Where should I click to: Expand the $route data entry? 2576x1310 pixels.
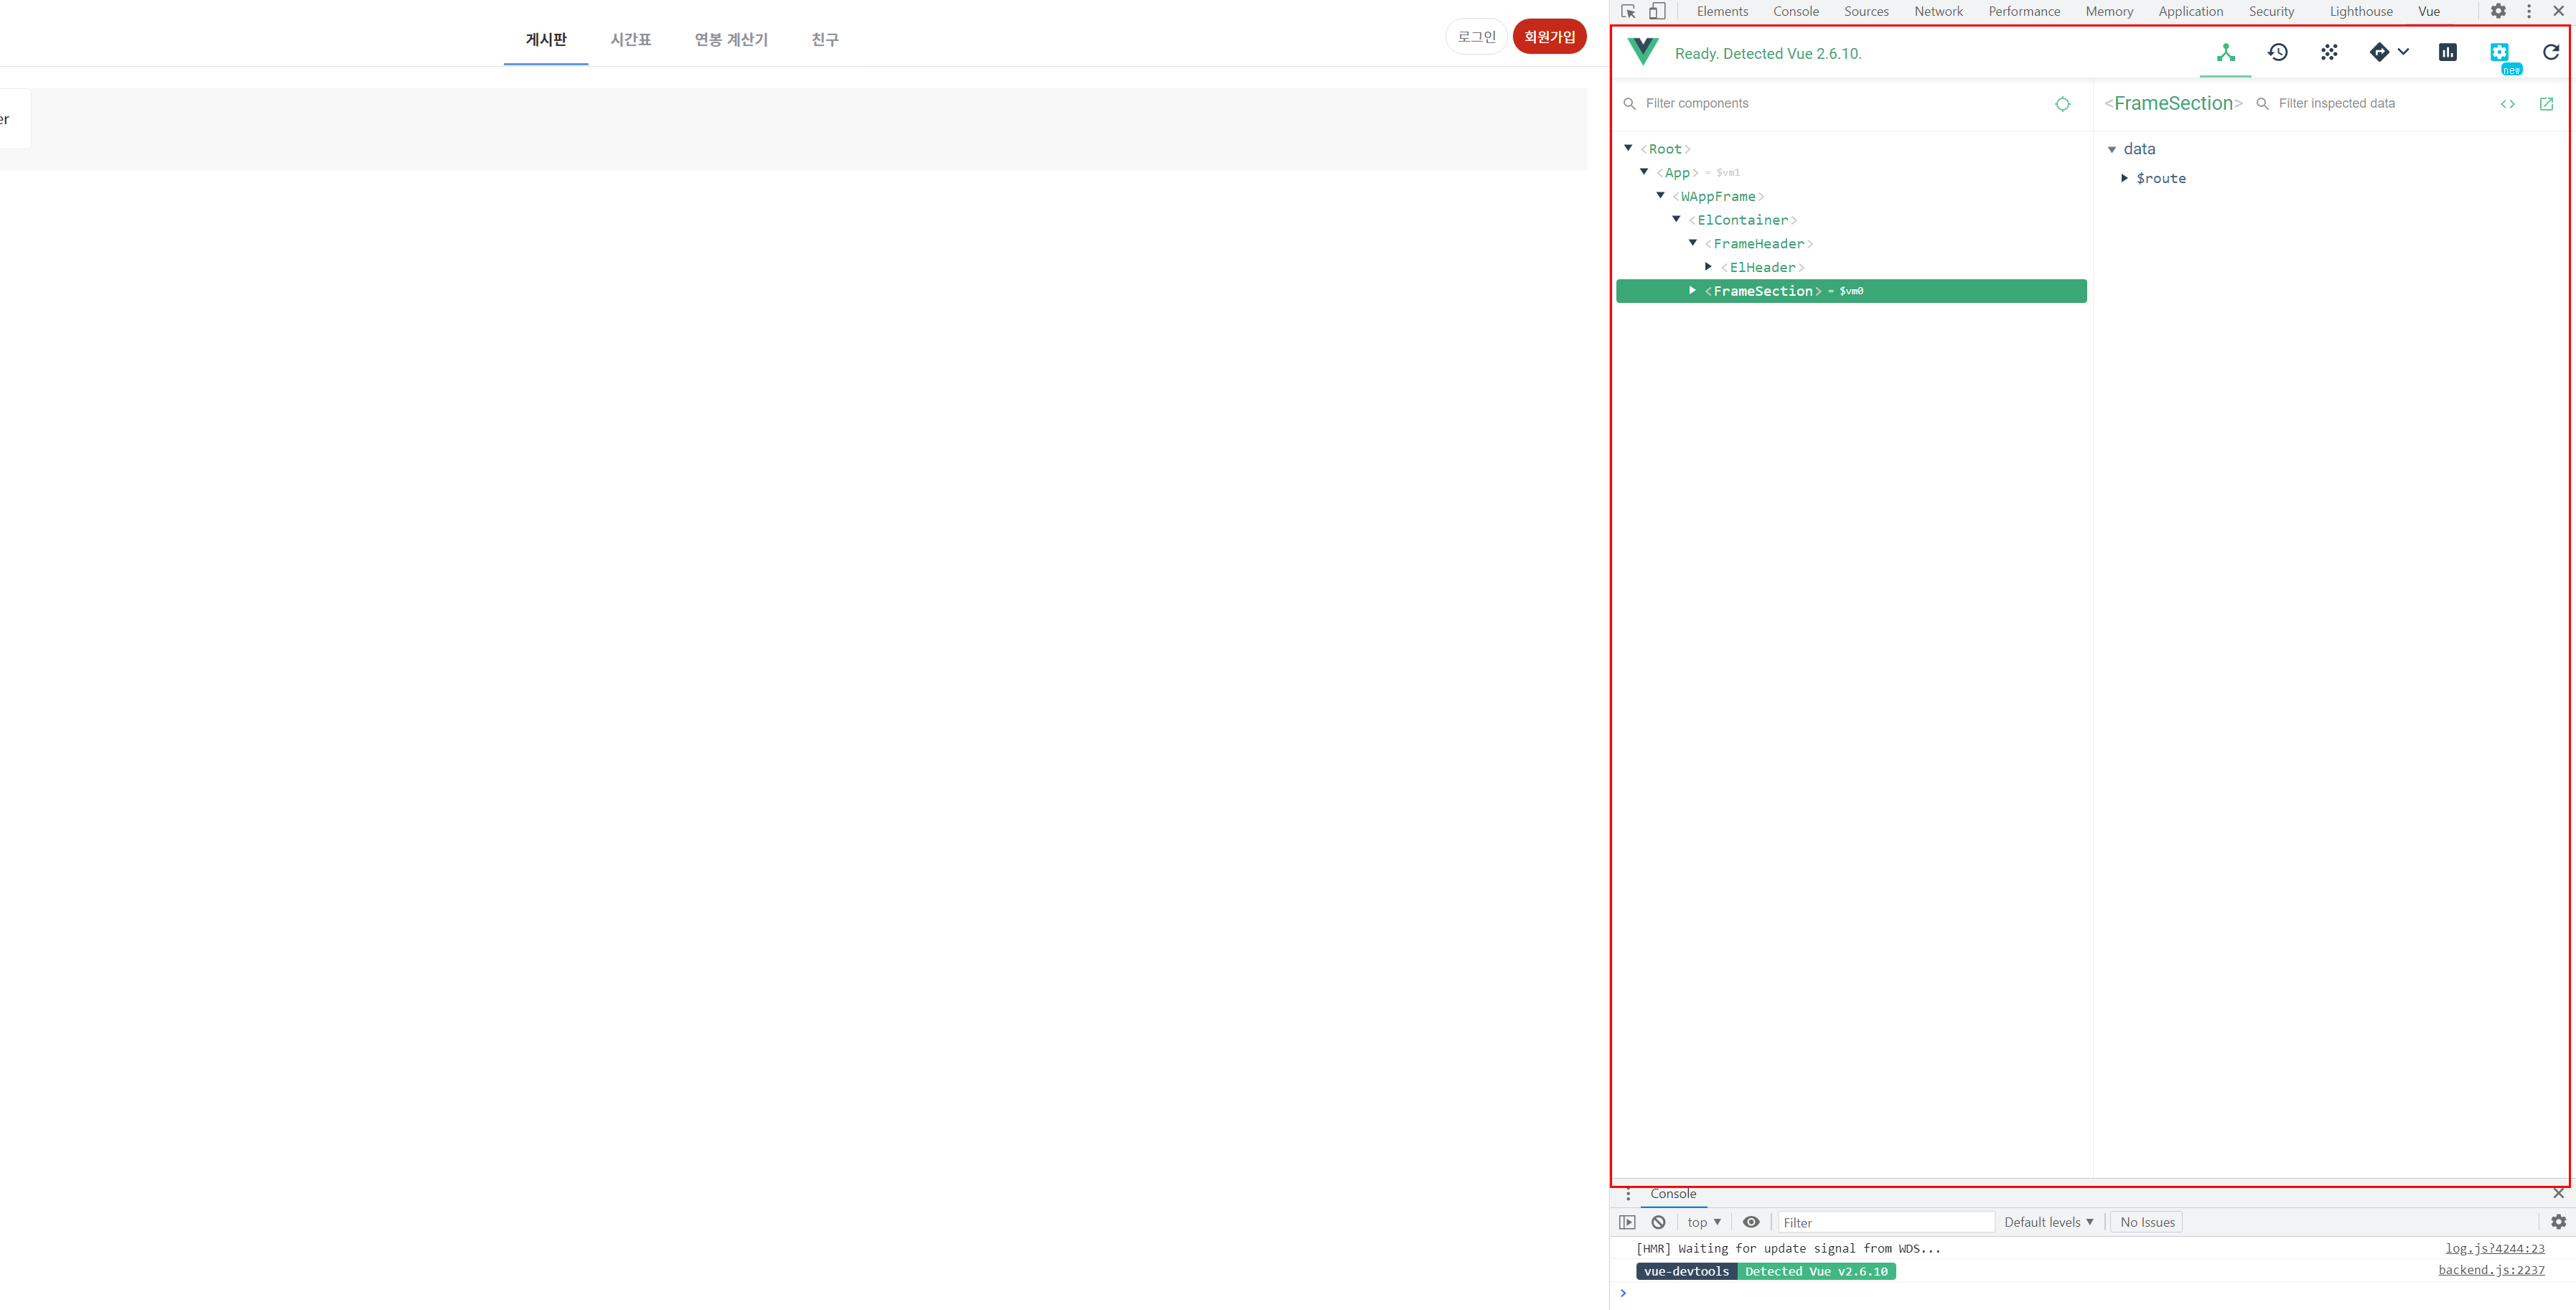(x=2124, y=178)
